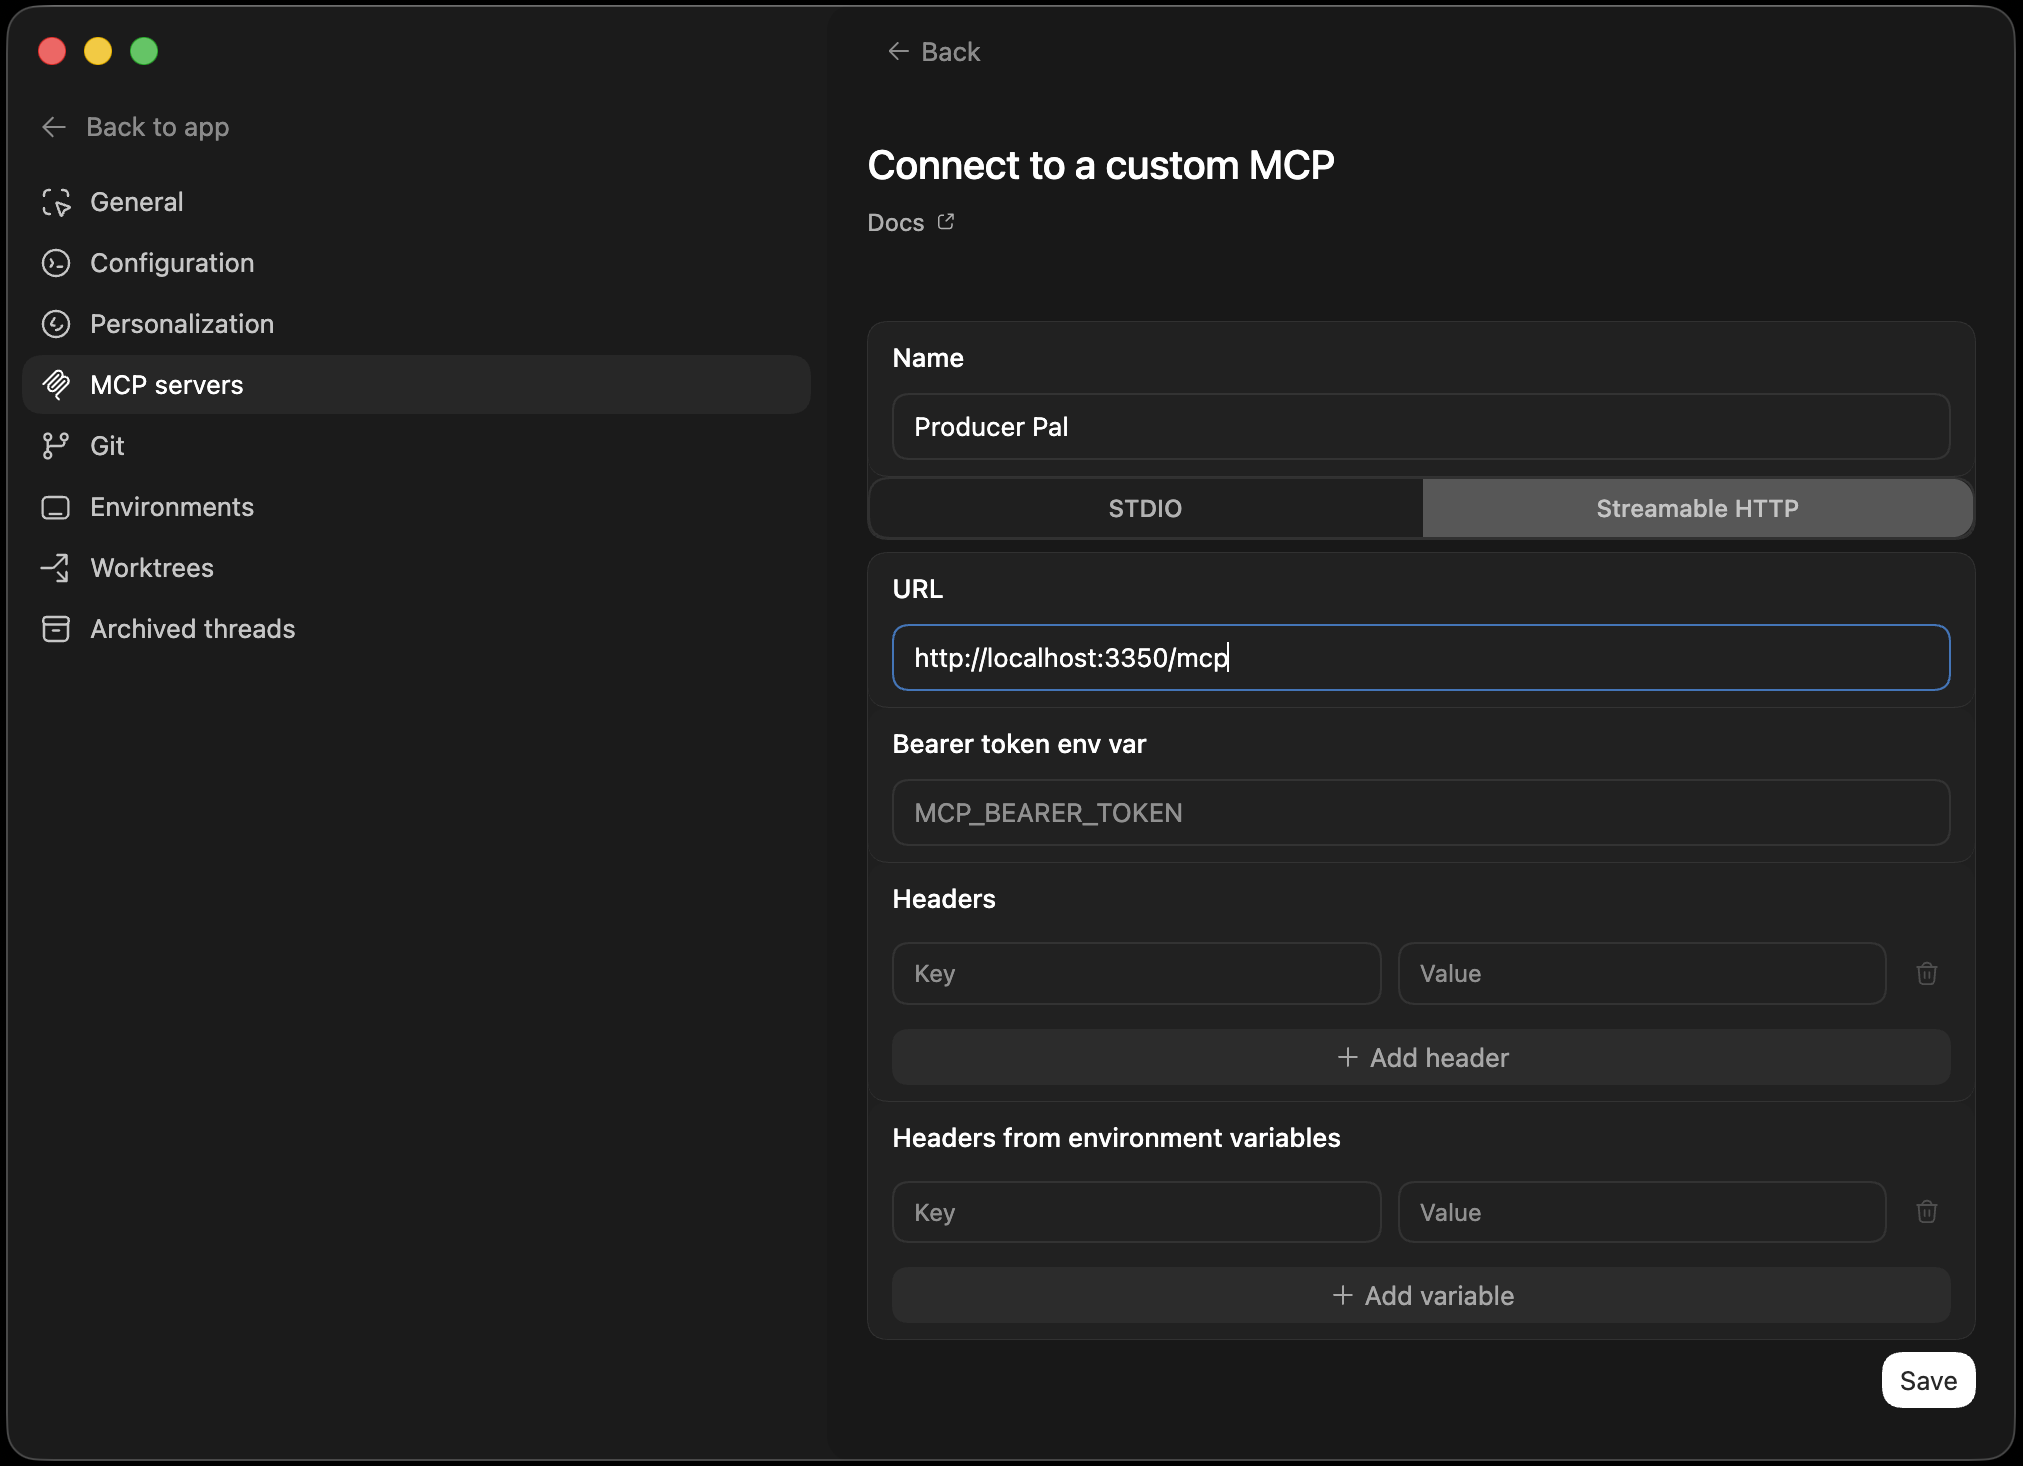
Task: Remove the environment variable header row
Action: (1925, 1212)
